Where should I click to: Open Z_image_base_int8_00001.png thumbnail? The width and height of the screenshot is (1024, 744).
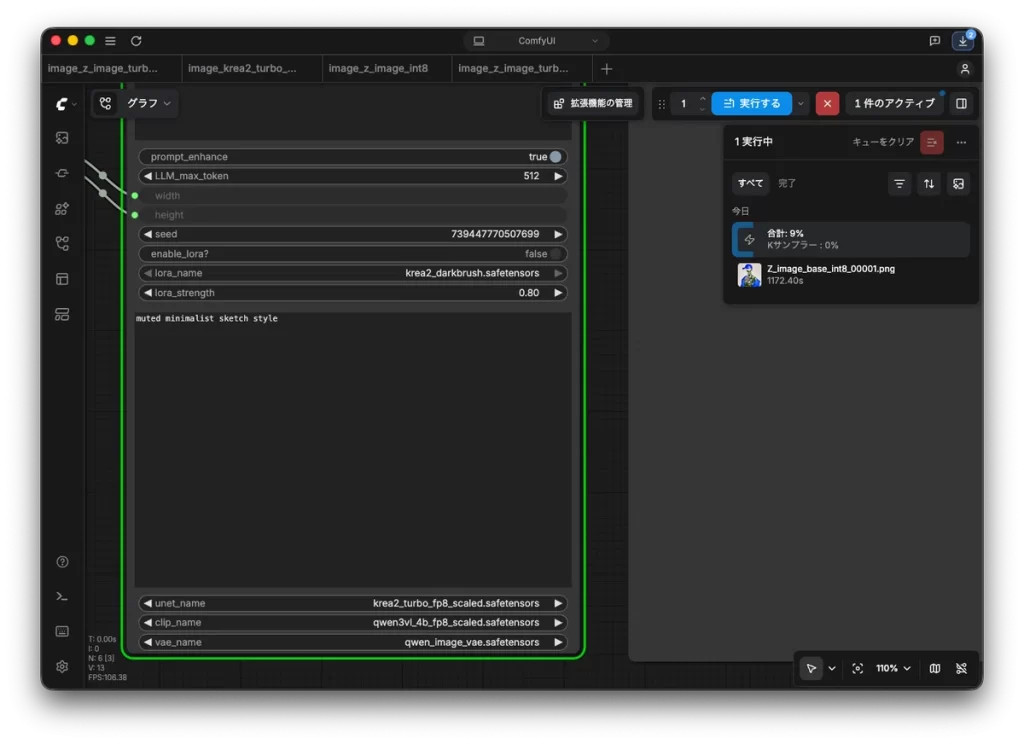(x=749, y=275)
